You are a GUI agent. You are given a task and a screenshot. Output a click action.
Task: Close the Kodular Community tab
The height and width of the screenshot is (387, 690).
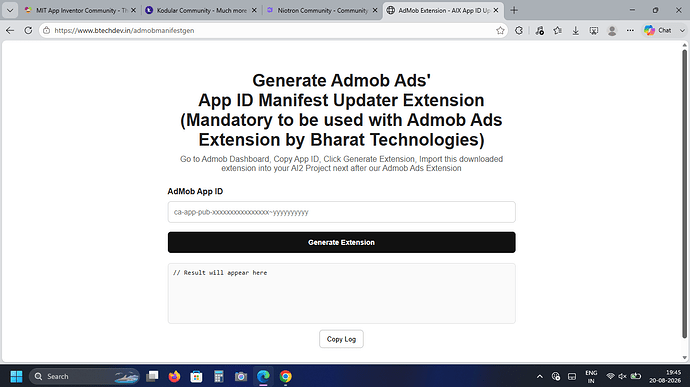[x=254, y=10]
